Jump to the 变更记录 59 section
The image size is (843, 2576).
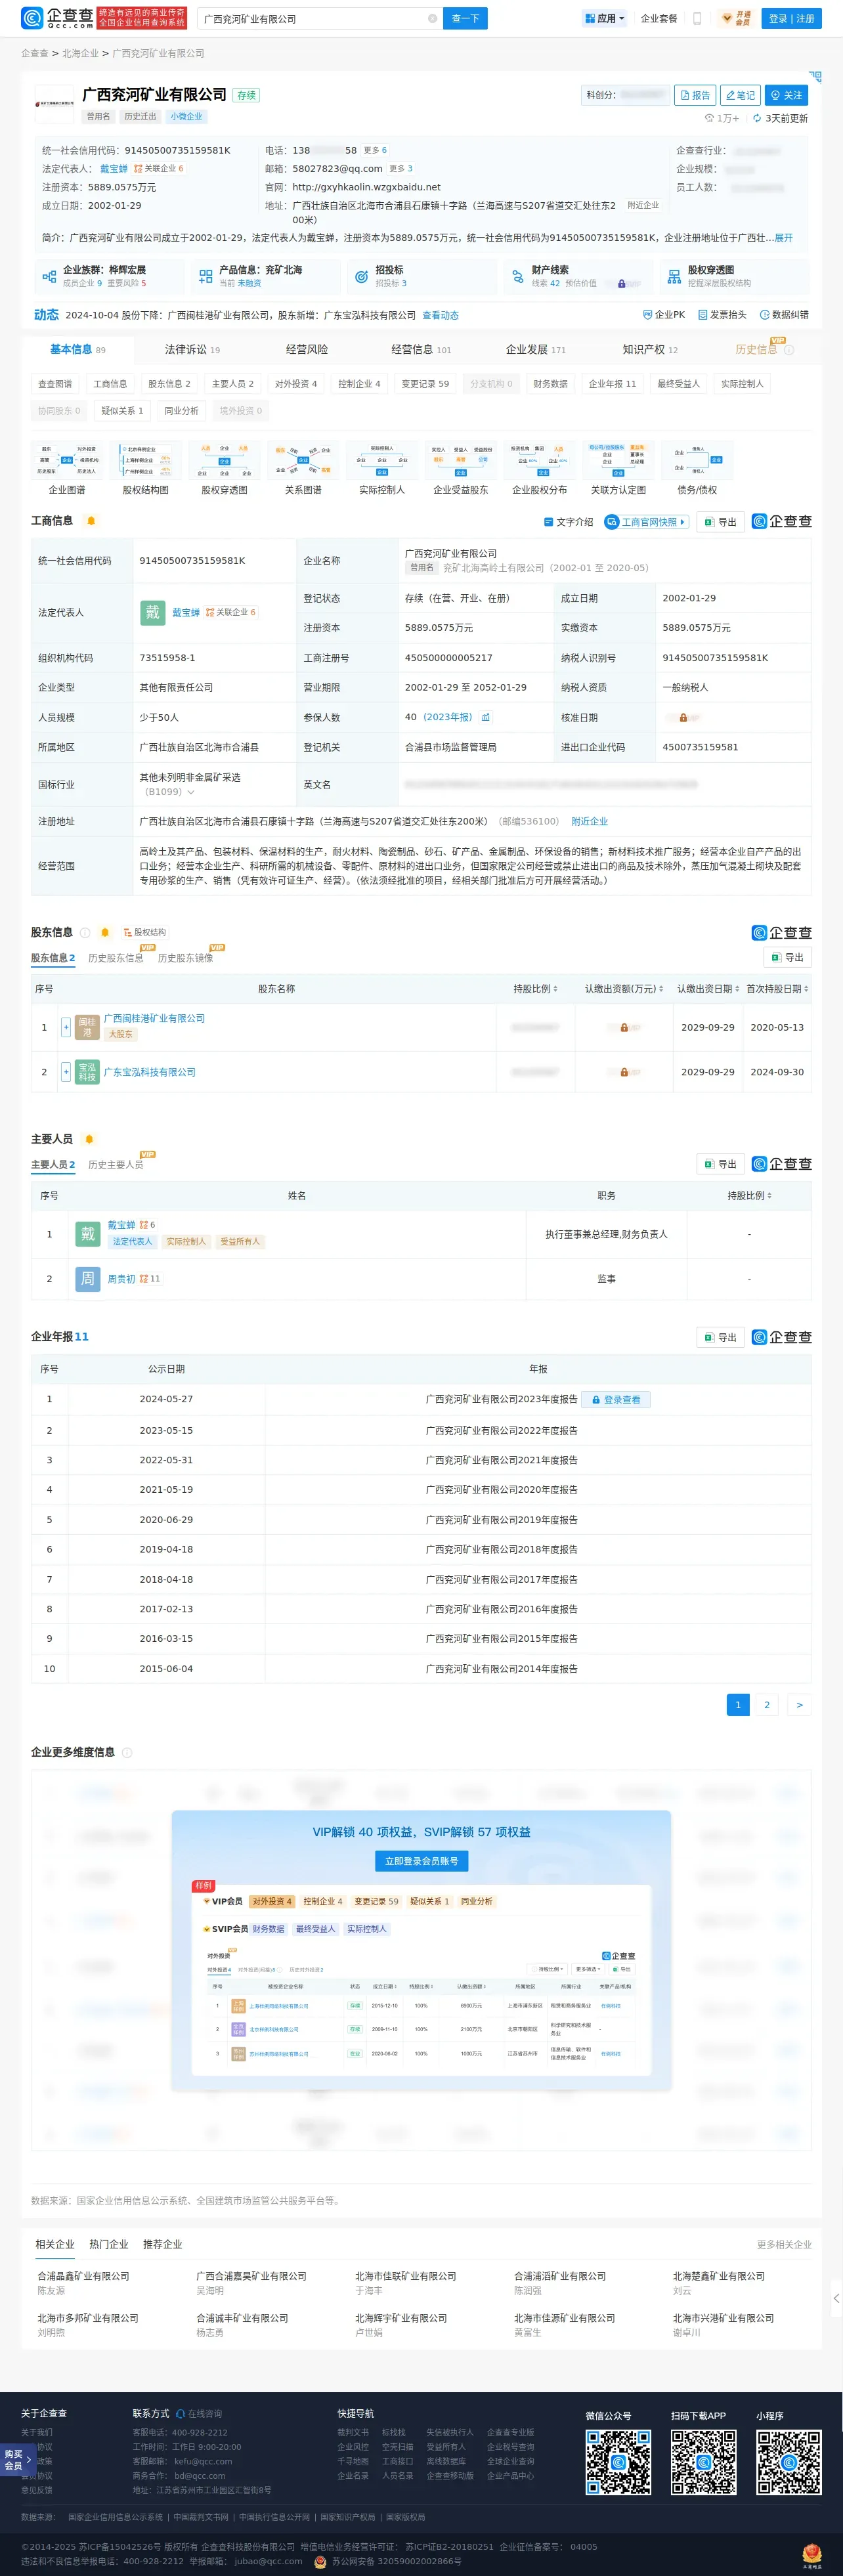[425, 384]
